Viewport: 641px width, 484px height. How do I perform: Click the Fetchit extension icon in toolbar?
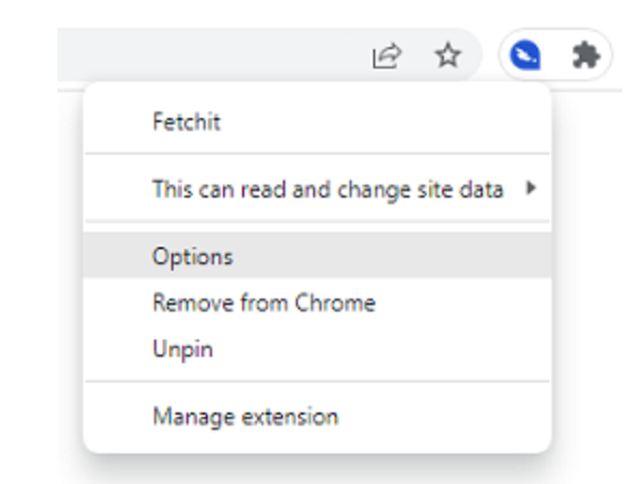coord(526,56)
